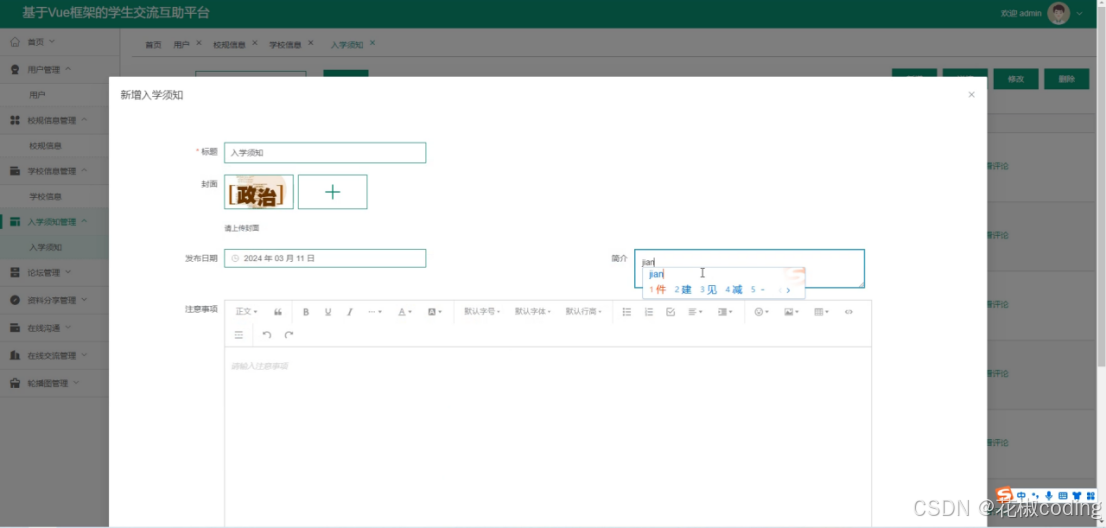Close the 学校信息 tab
The image size is (1106, 528).
[310, 43]
